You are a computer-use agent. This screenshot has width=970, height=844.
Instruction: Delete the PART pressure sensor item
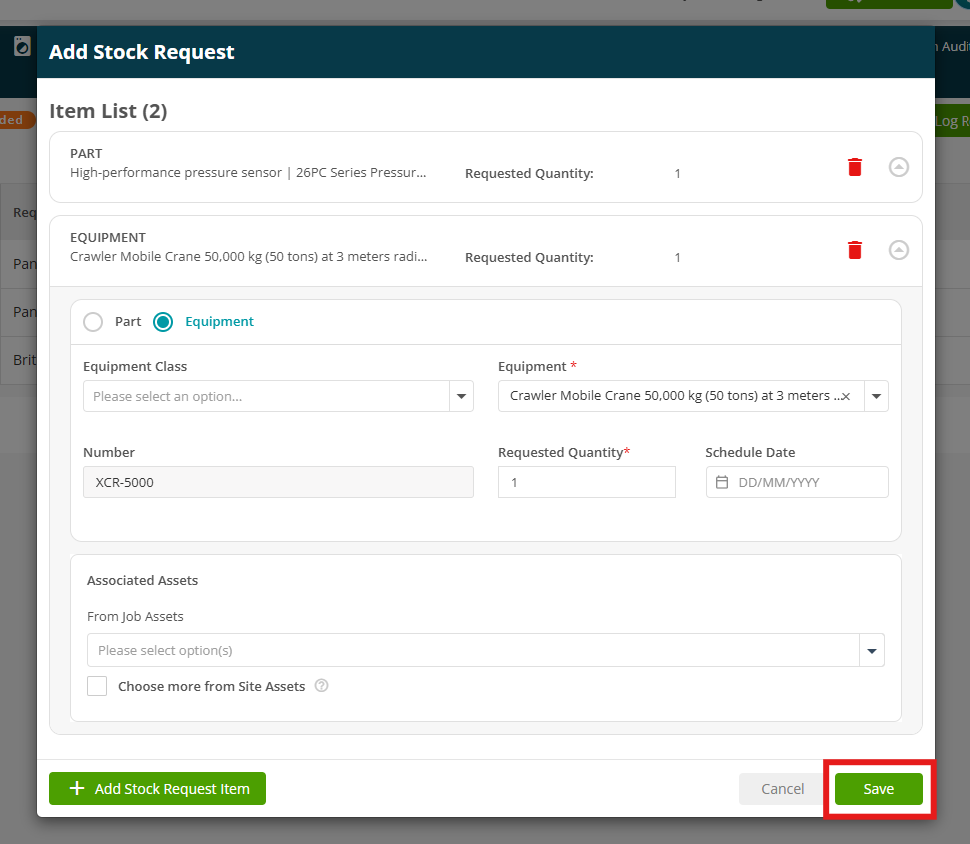[x=854, y=167]
